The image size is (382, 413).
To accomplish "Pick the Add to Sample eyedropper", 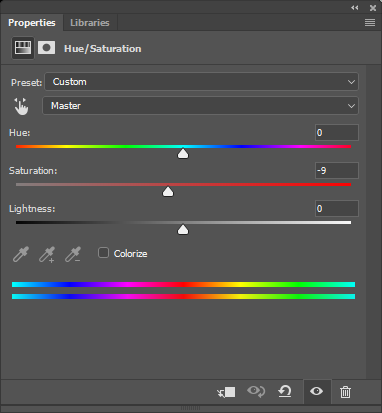I will coord(47,254).
